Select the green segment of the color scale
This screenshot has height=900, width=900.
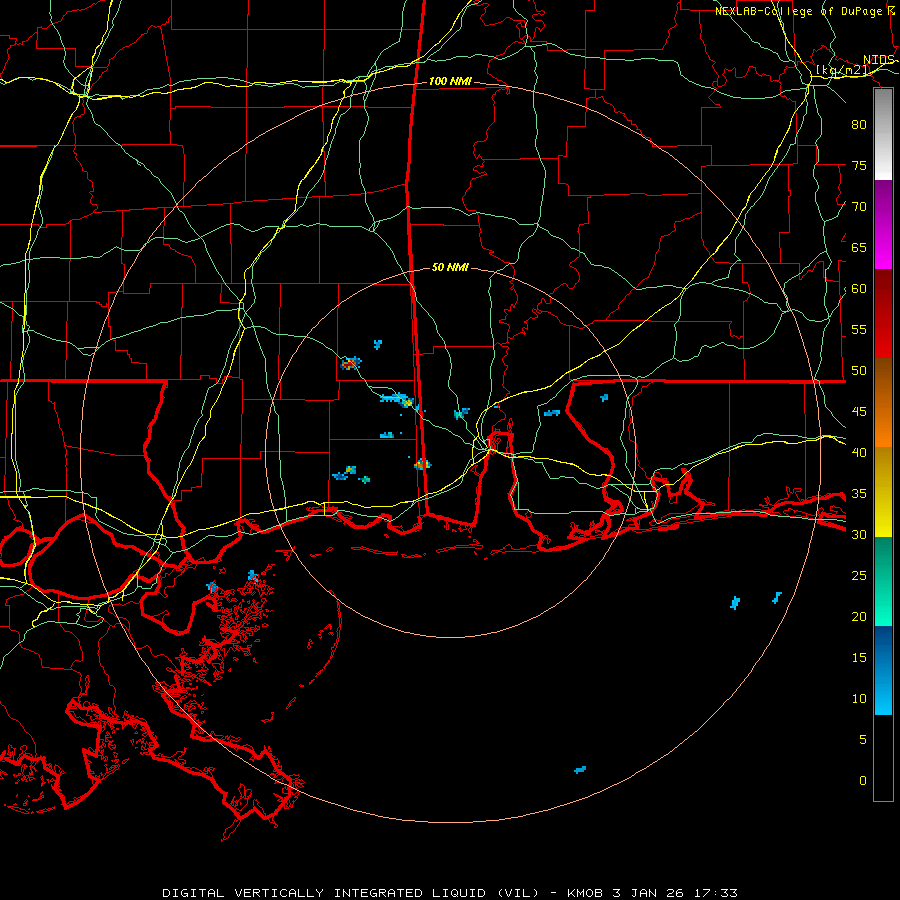883,581
